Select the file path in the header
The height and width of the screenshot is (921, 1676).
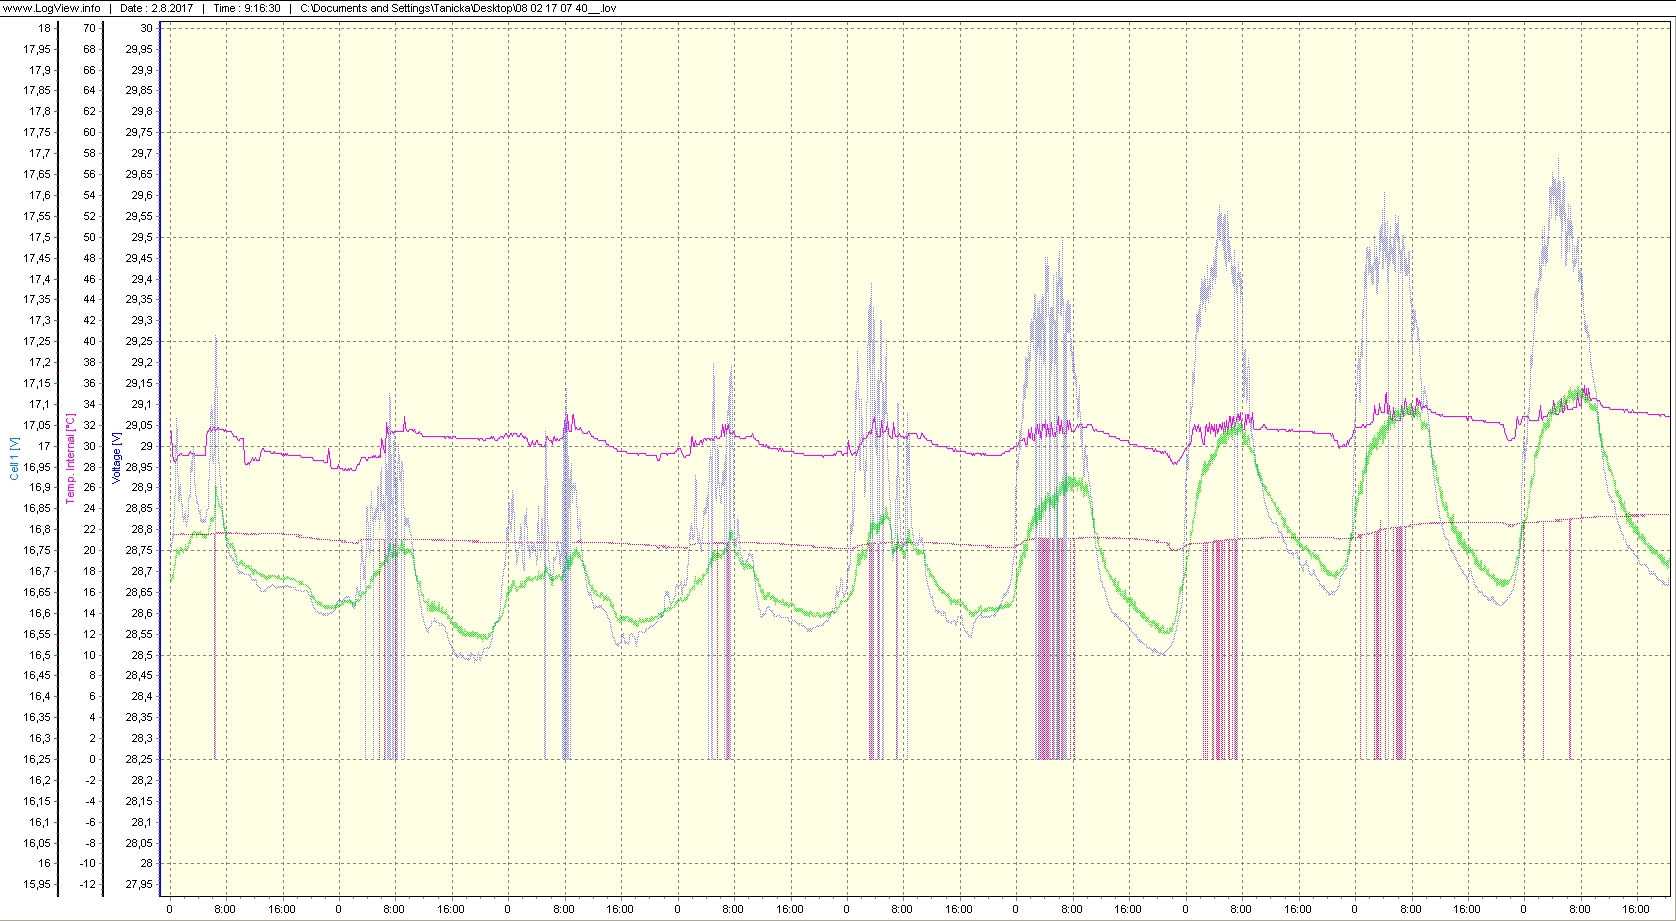(x=458, y=8)
